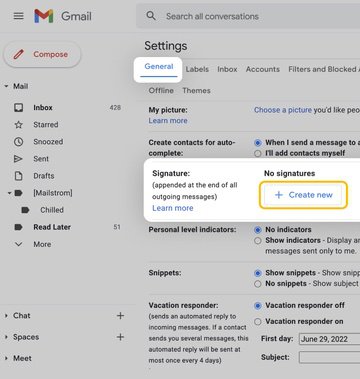Create a new space with plus icon

pyautogui.click(x=120, y=337)
